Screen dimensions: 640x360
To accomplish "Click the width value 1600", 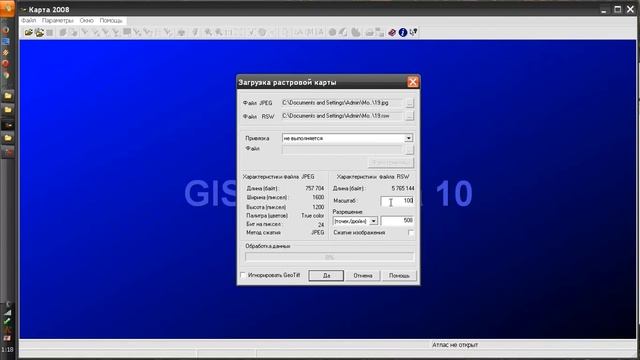I will (318, 197).
